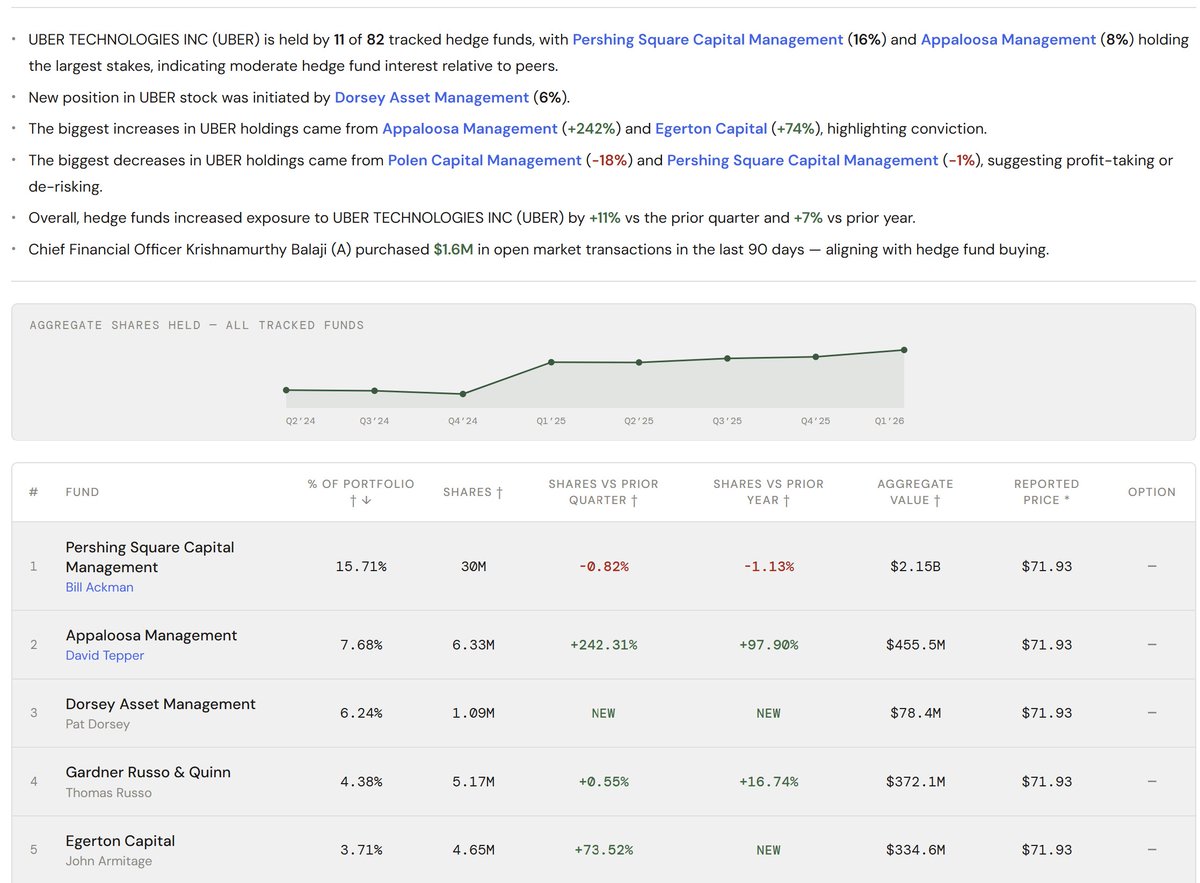Click +97.90% yearly change cell
The height and width of the screenshot is (883, 1200).
768,645
